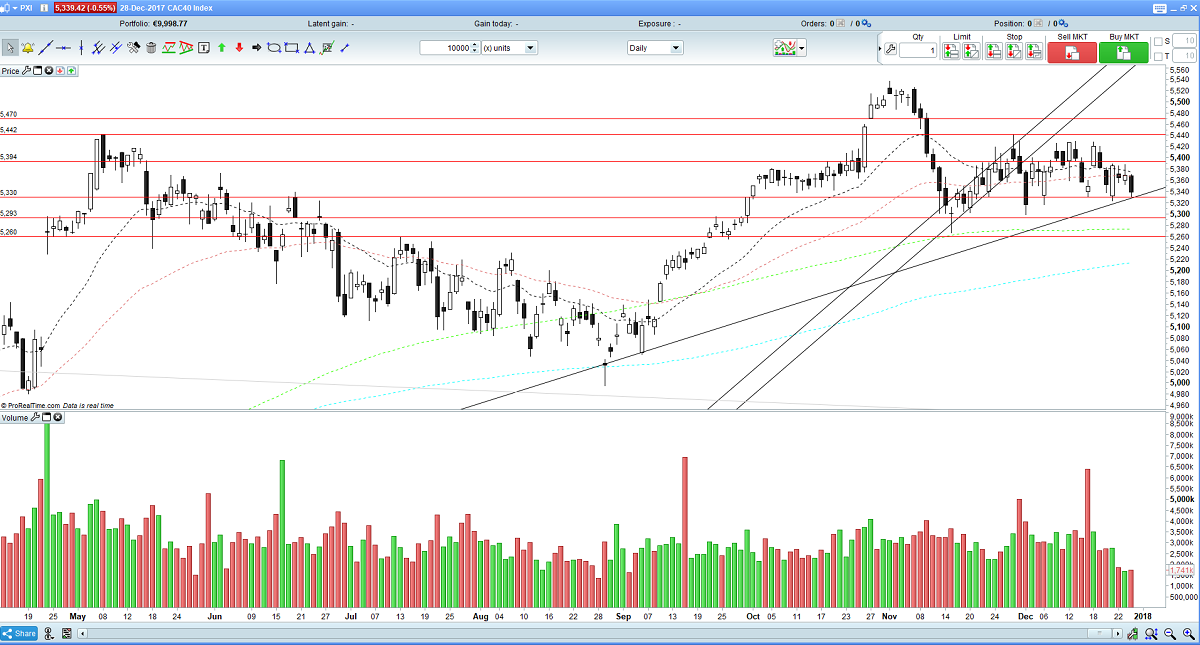The image size is (1200, 645).
Task: Click the second Limit order icon
Action: pyautogui.click(x=972, y=51)
